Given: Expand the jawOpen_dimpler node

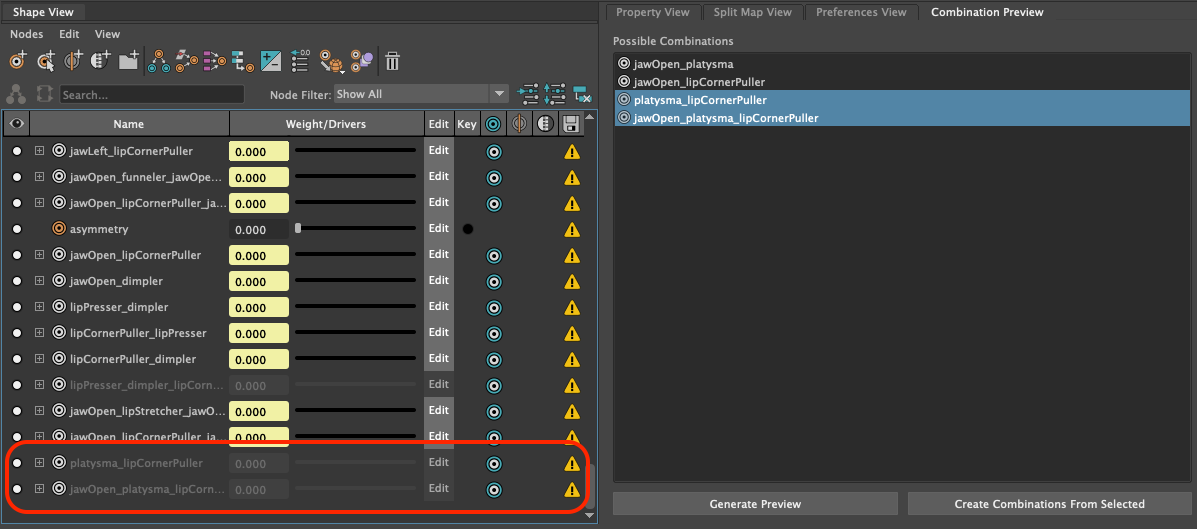Looking at the screenshot, I should pos(39,281).
